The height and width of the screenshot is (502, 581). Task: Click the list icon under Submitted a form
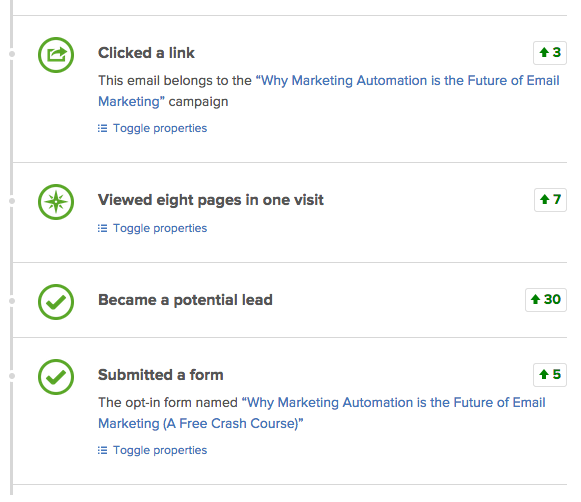click(x=102, y=450)
